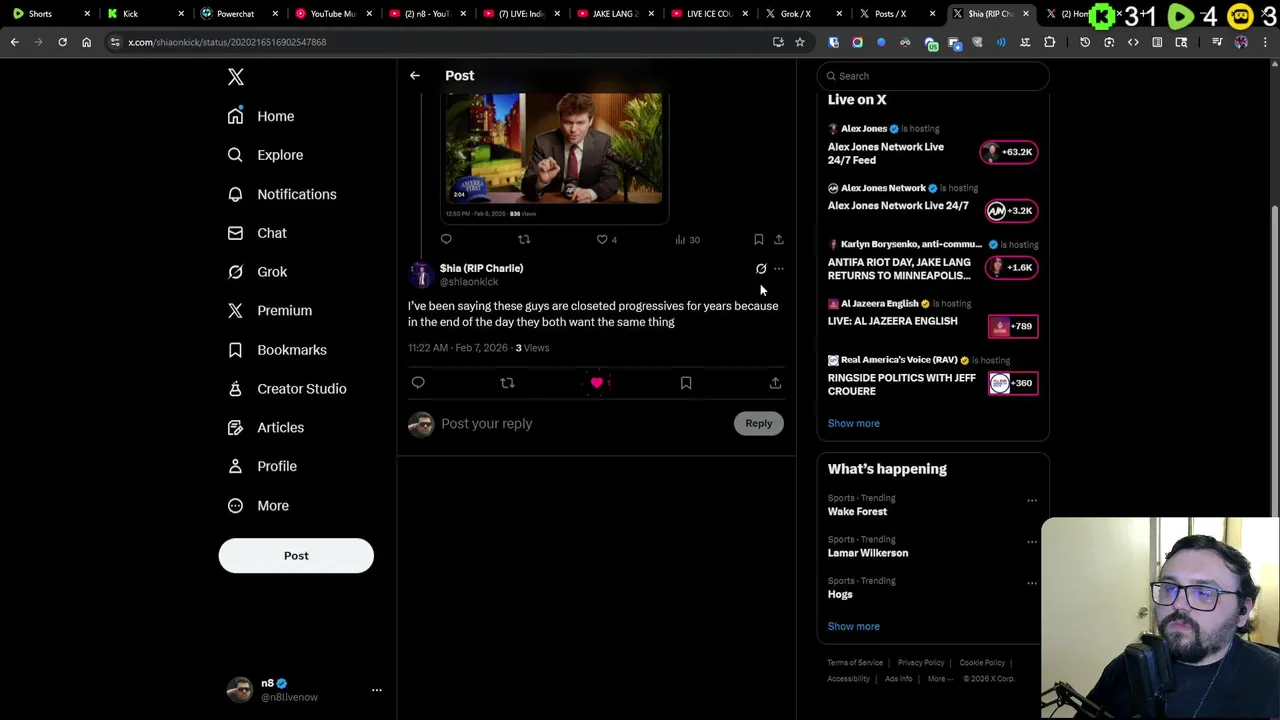Open Profile page
This screenshot has width=1280, height=720.
click(x=262, y=466)
